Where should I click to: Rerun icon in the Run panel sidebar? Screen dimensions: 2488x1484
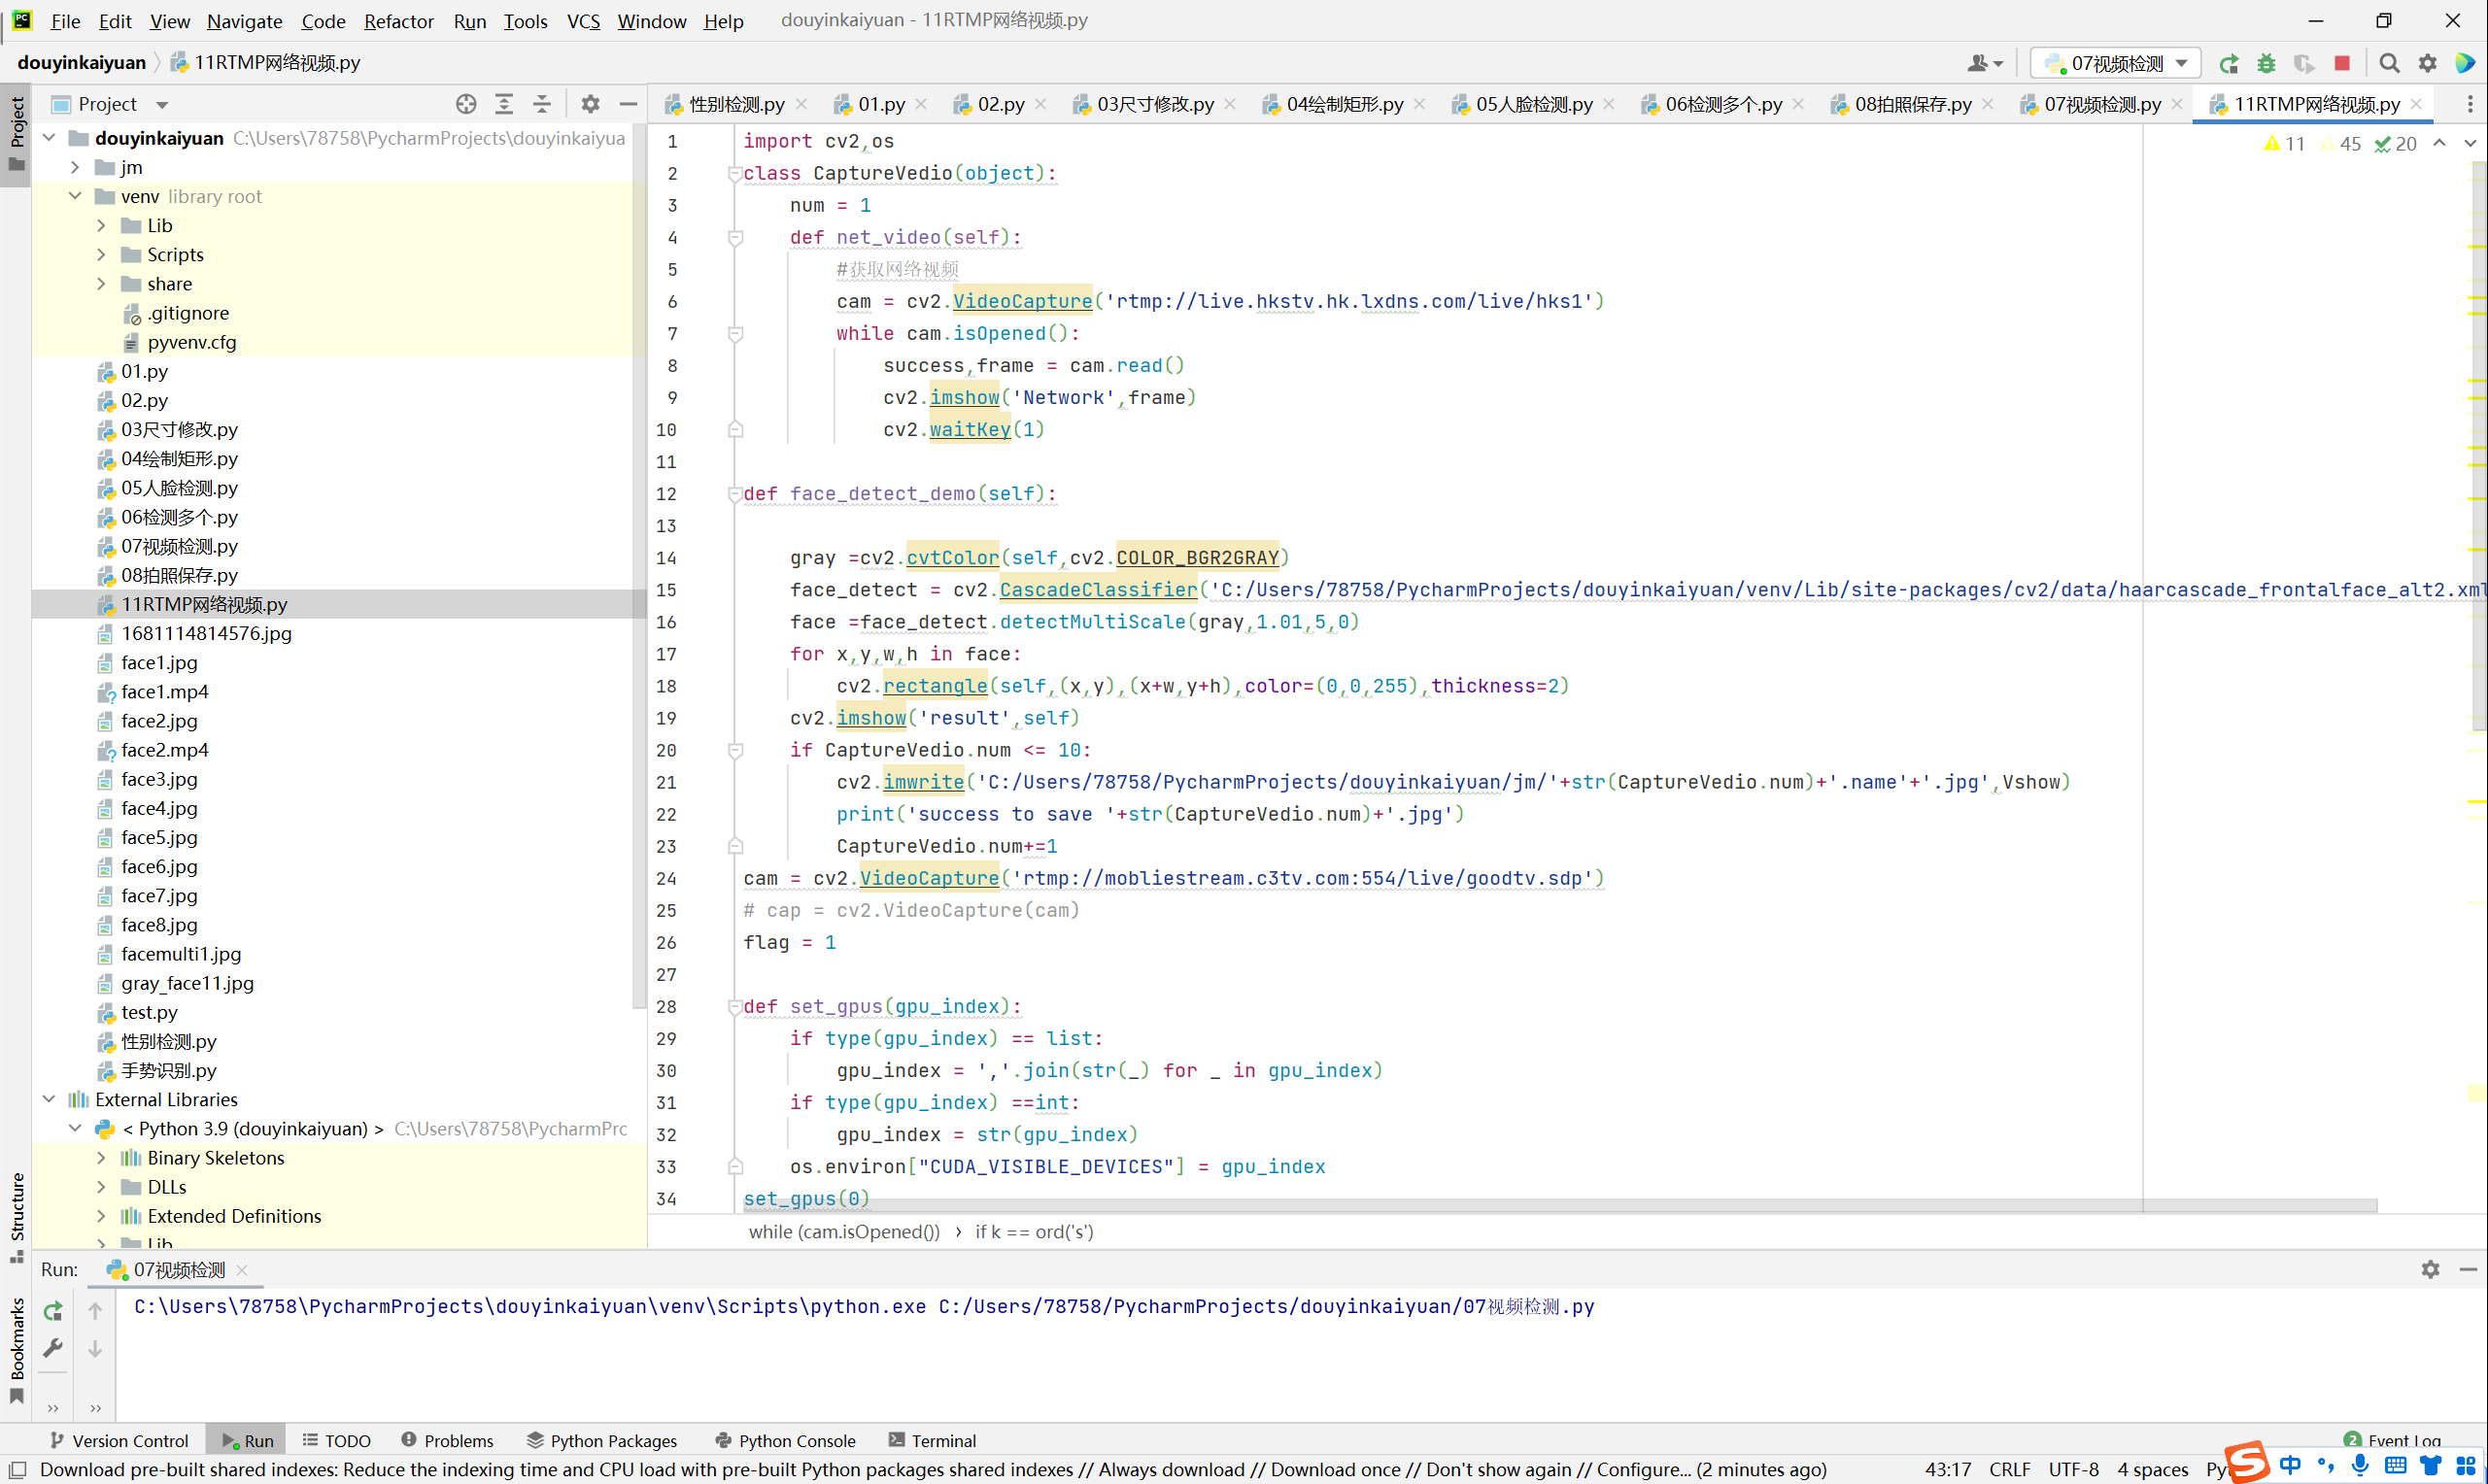tap(53, 1310)
